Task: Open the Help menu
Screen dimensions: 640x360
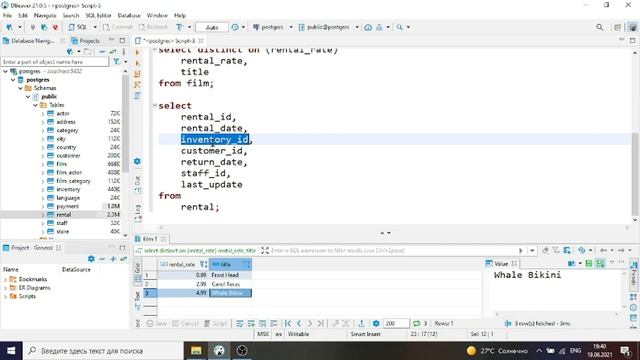Action: point(180,16)
